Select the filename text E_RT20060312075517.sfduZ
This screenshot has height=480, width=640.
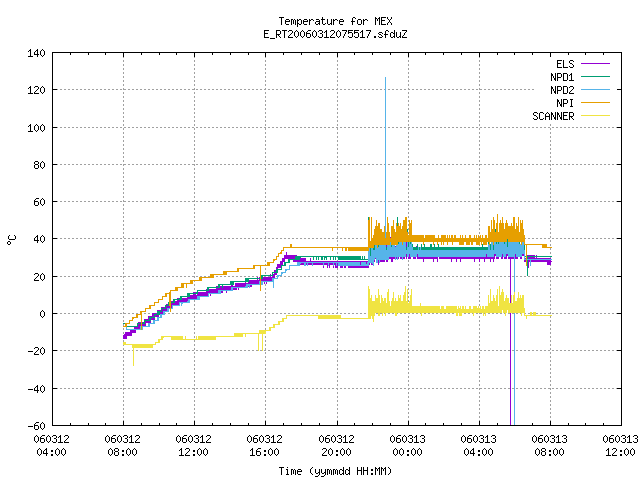coord(335,34)
